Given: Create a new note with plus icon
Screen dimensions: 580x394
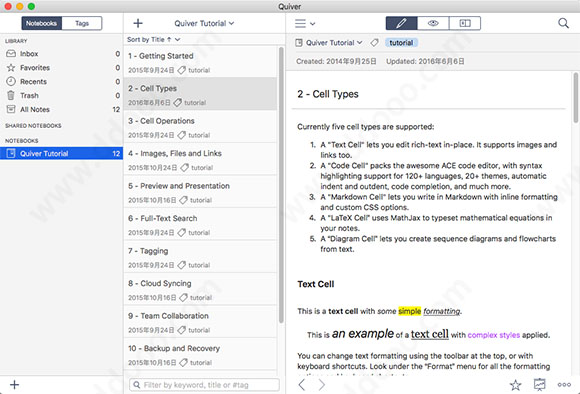Looking at the screenshot, I should 138,23.
